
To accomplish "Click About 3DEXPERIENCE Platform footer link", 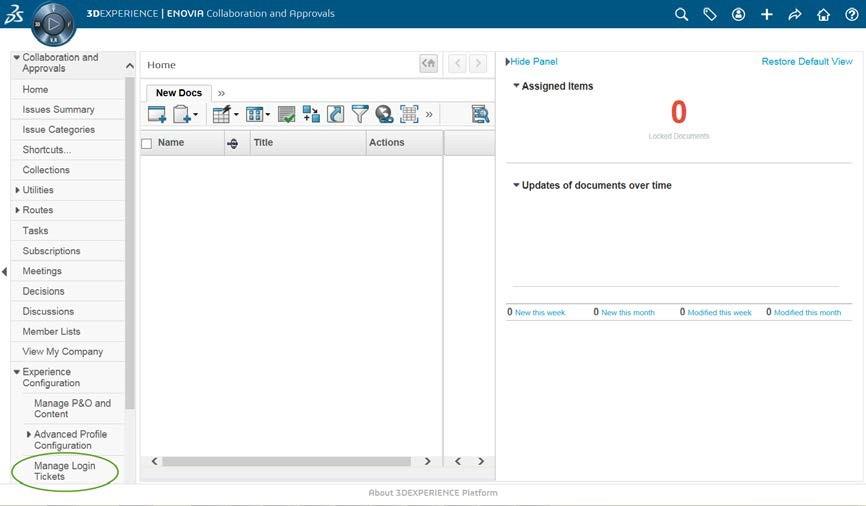I will (433, 493).
